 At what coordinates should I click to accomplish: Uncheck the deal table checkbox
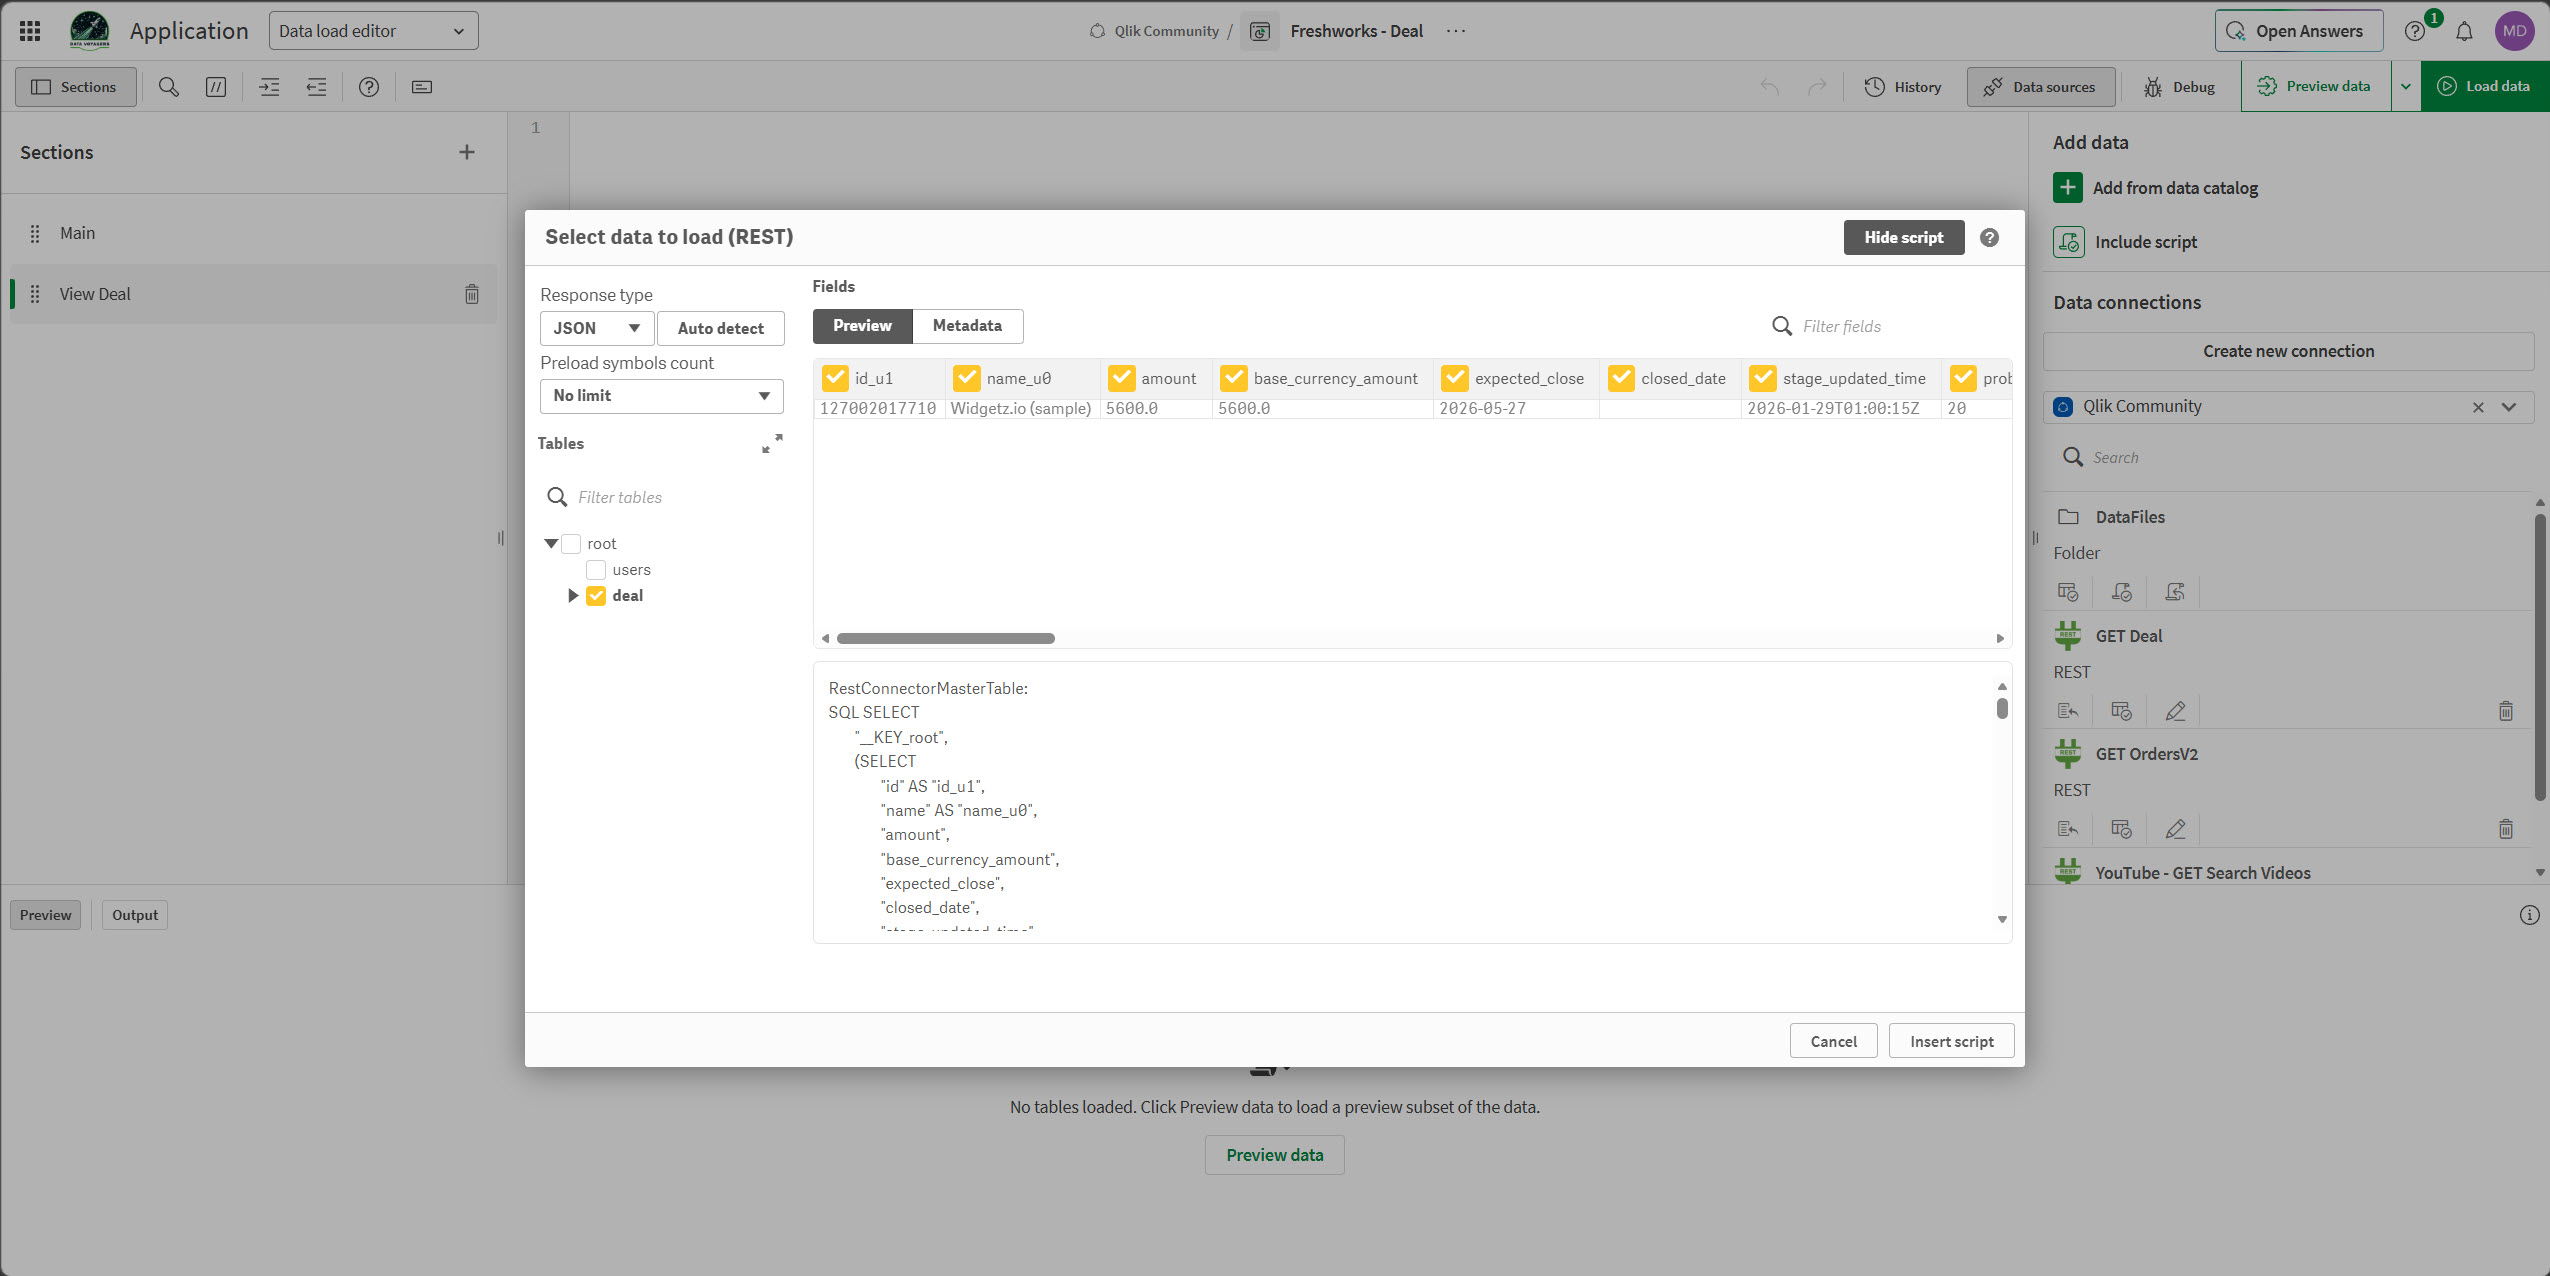[x=596, y=596]
